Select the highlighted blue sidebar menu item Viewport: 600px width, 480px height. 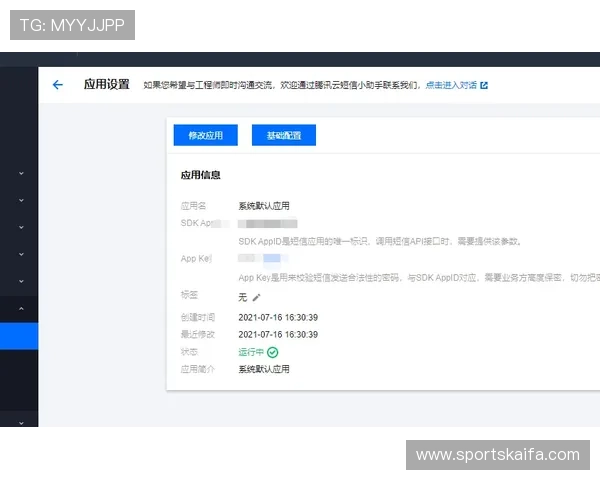coord(19,336)
